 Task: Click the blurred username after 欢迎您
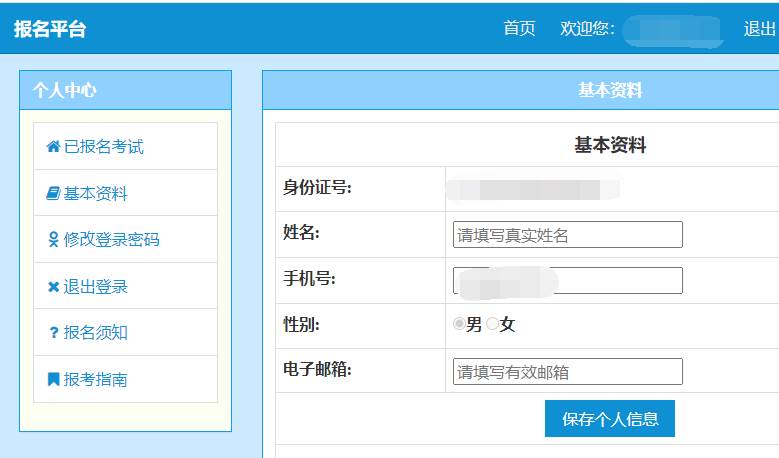coord(672,30)
